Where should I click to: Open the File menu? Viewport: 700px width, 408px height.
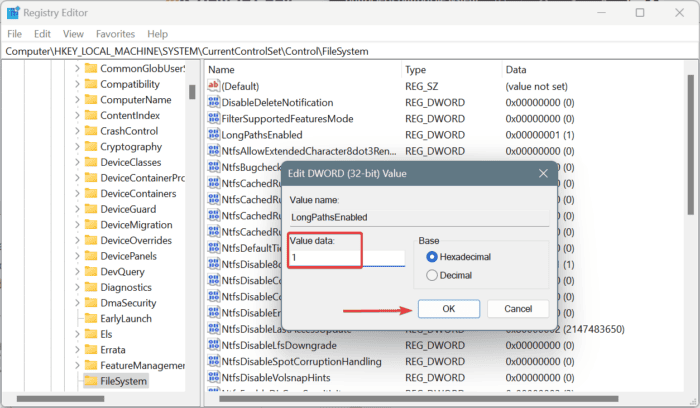tap(14, 34)
